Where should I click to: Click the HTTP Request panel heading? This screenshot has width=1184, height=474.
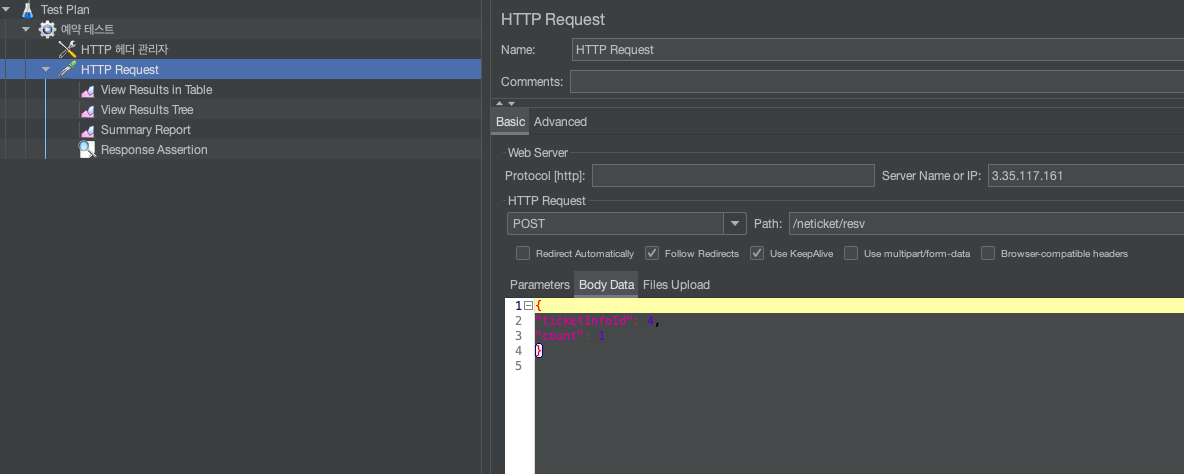[553, 20]
